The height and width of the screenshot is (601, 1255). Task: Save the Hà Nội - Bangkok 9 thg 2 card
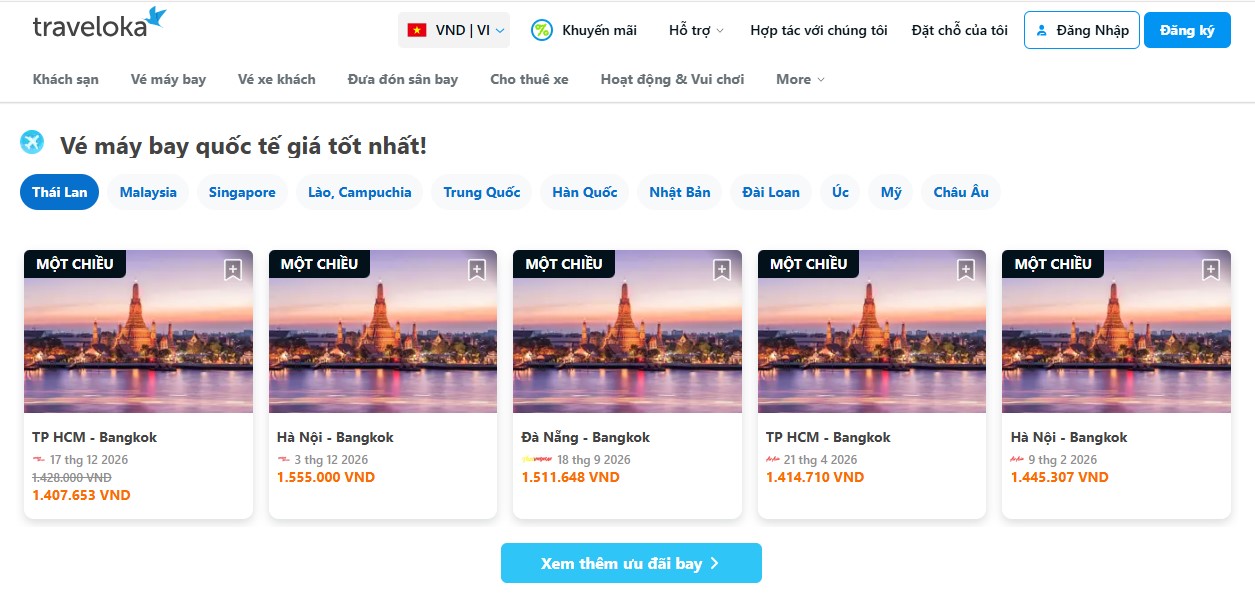(1211, 270)
